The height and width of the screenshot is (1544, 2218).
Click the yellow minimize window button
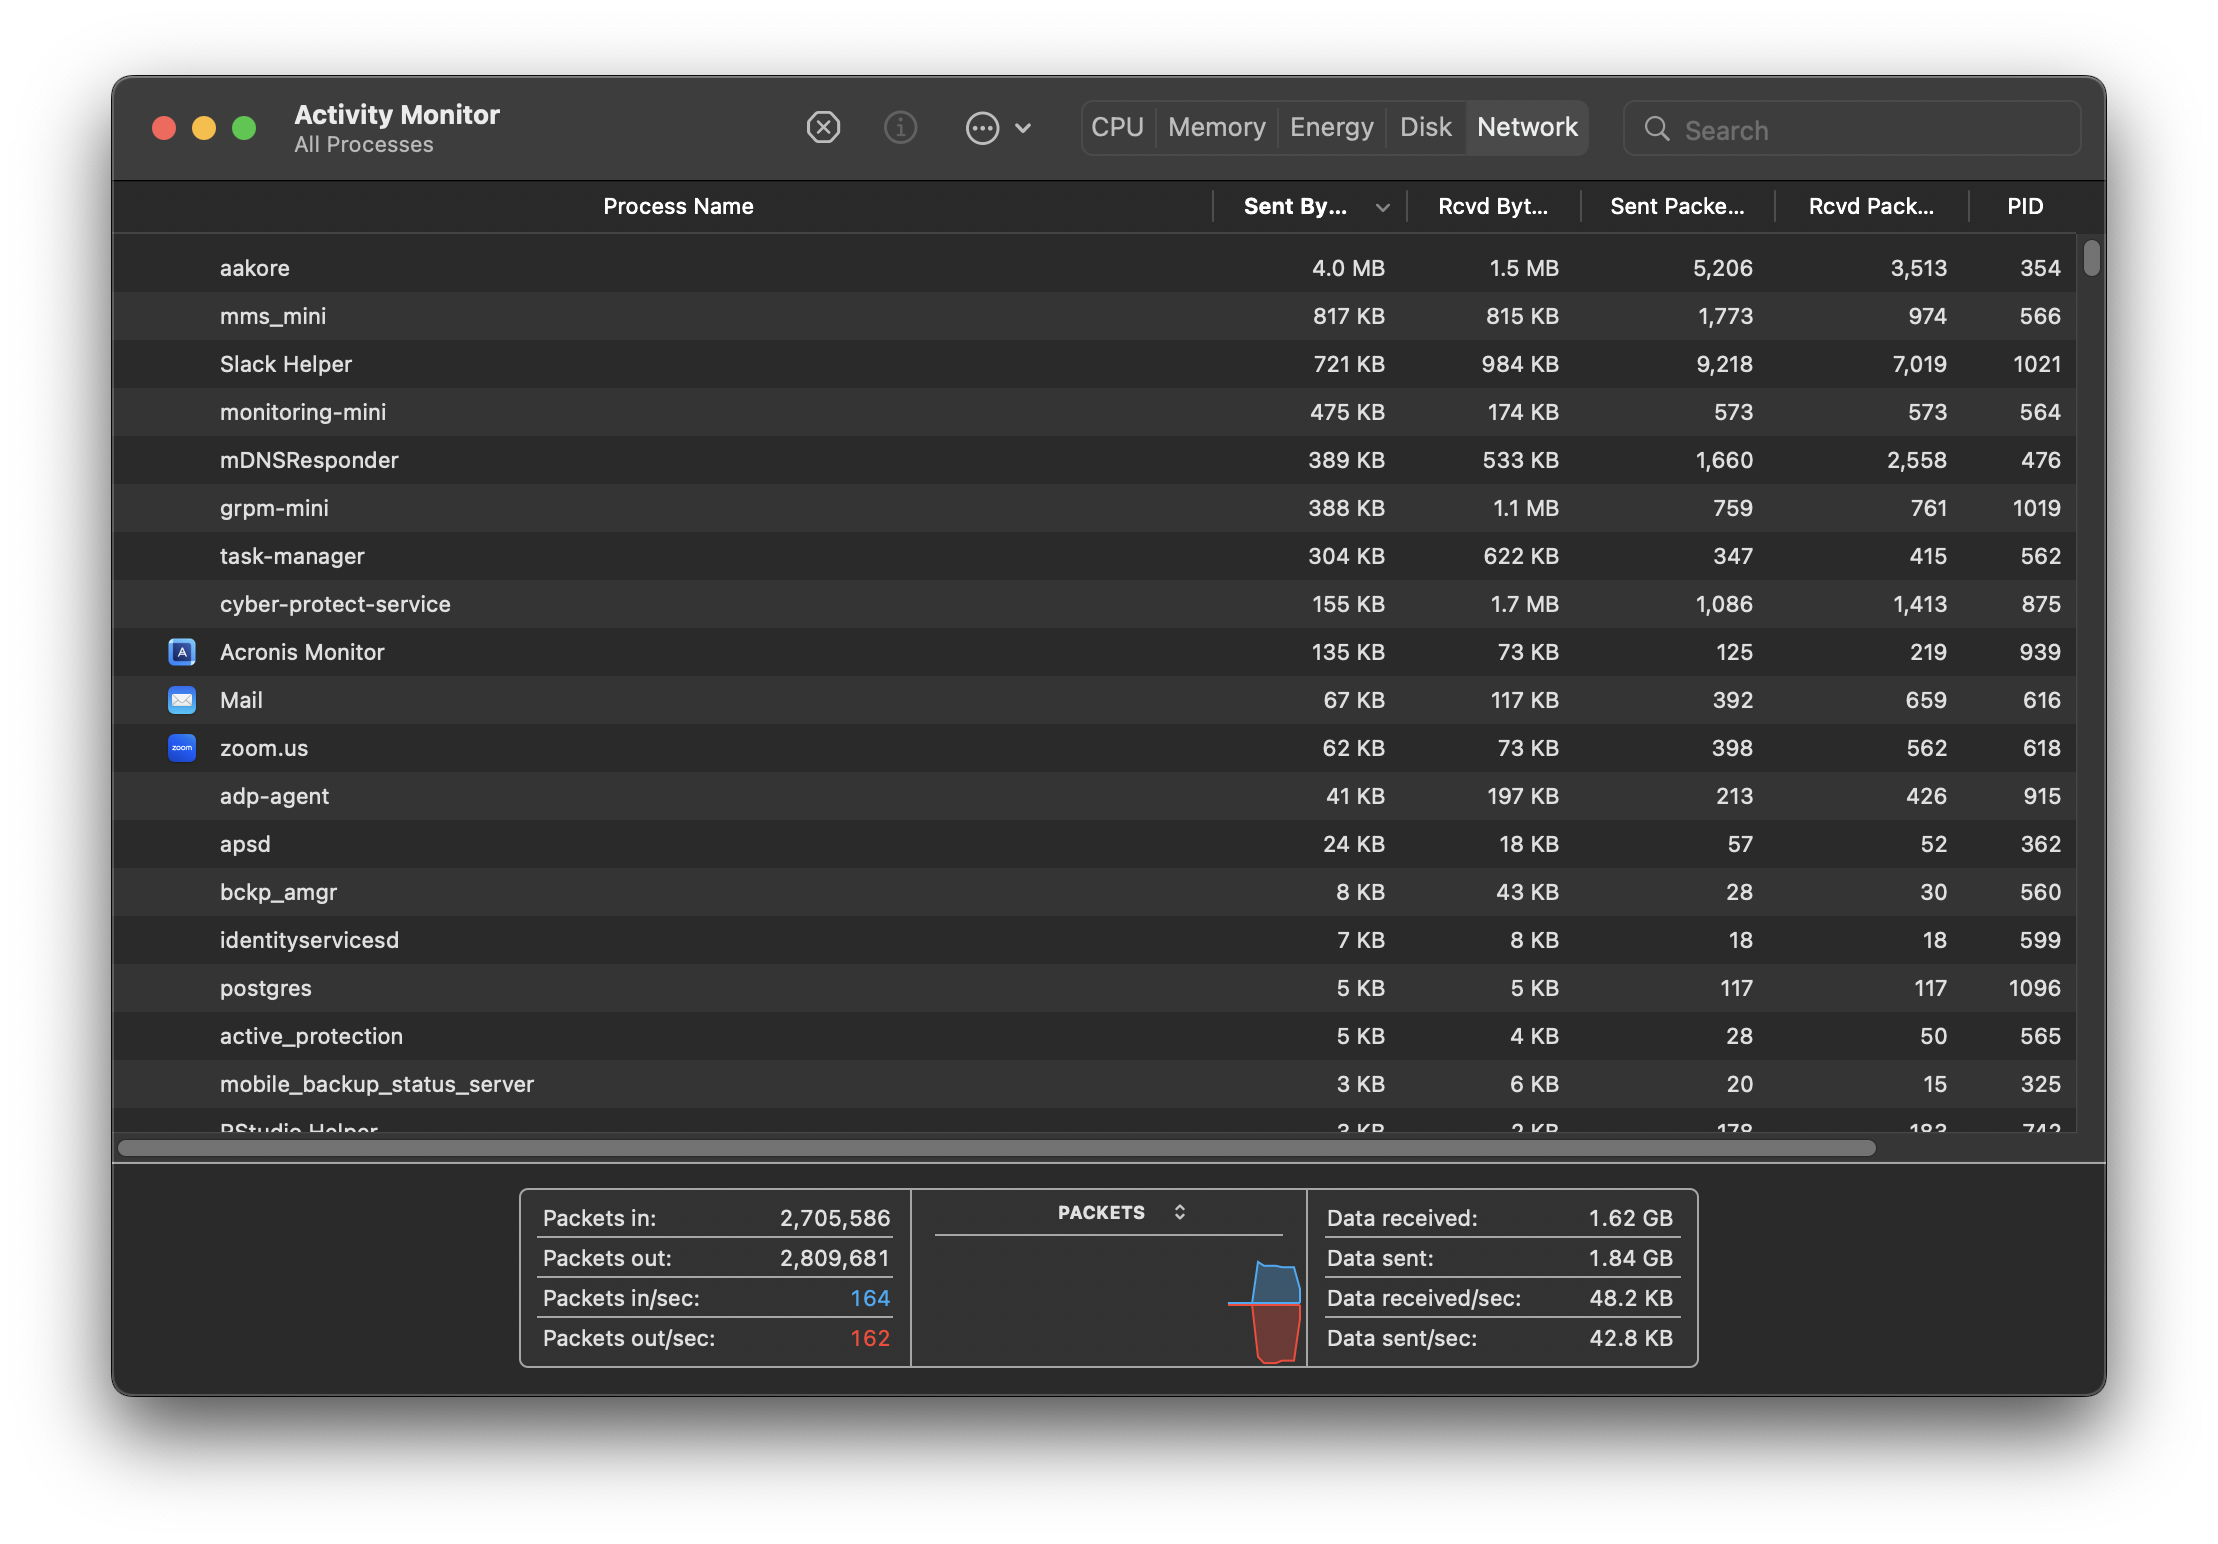point(204,128)
